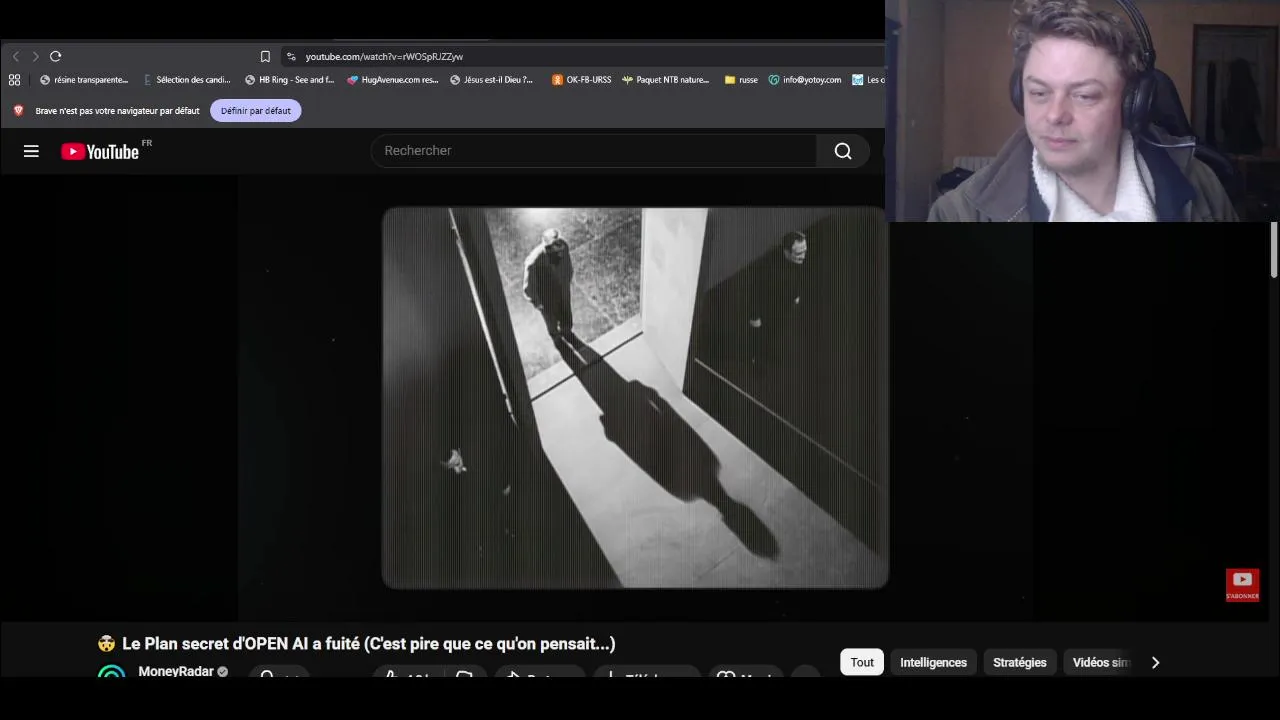Image resolution: width=1280 pixels, height=720 pixels.
Task: Go back with the browser back arrow
Action: [x=16, y=57]
